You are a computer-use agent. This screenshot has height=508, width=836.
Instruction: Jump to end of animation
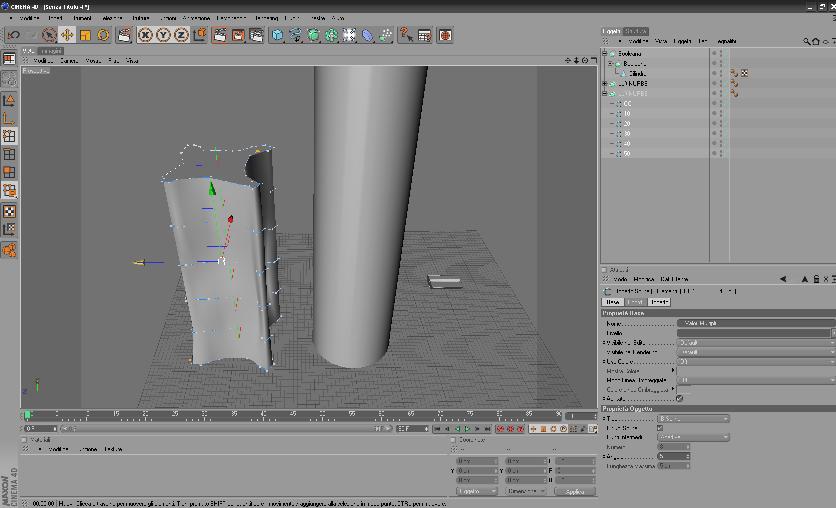[487, 429]
